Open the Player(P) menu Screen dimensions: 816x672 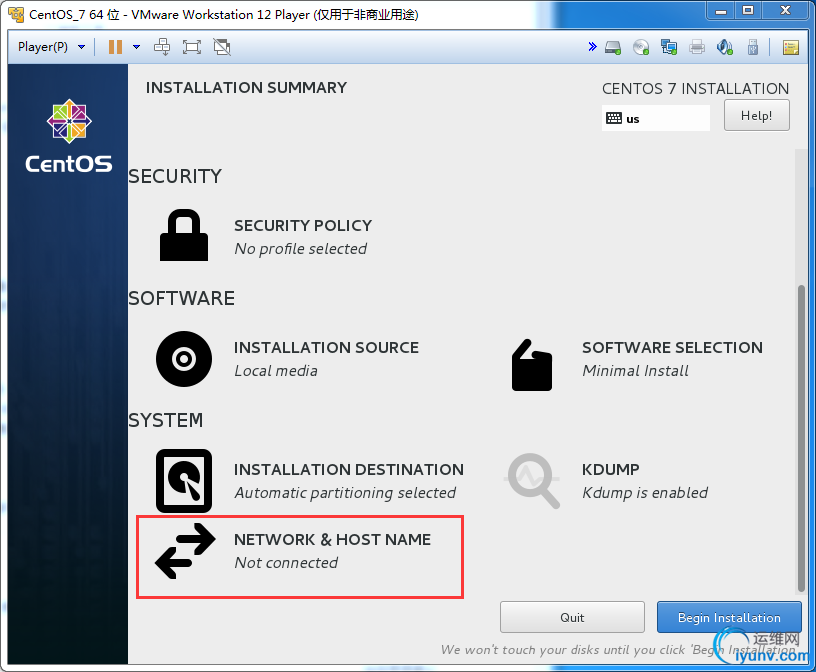51,47
